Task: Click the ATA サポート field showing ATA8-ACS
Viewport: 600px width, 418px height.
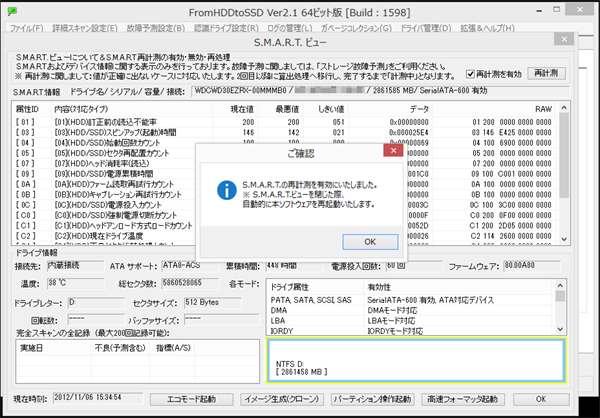Action: [x=190, y=266]
